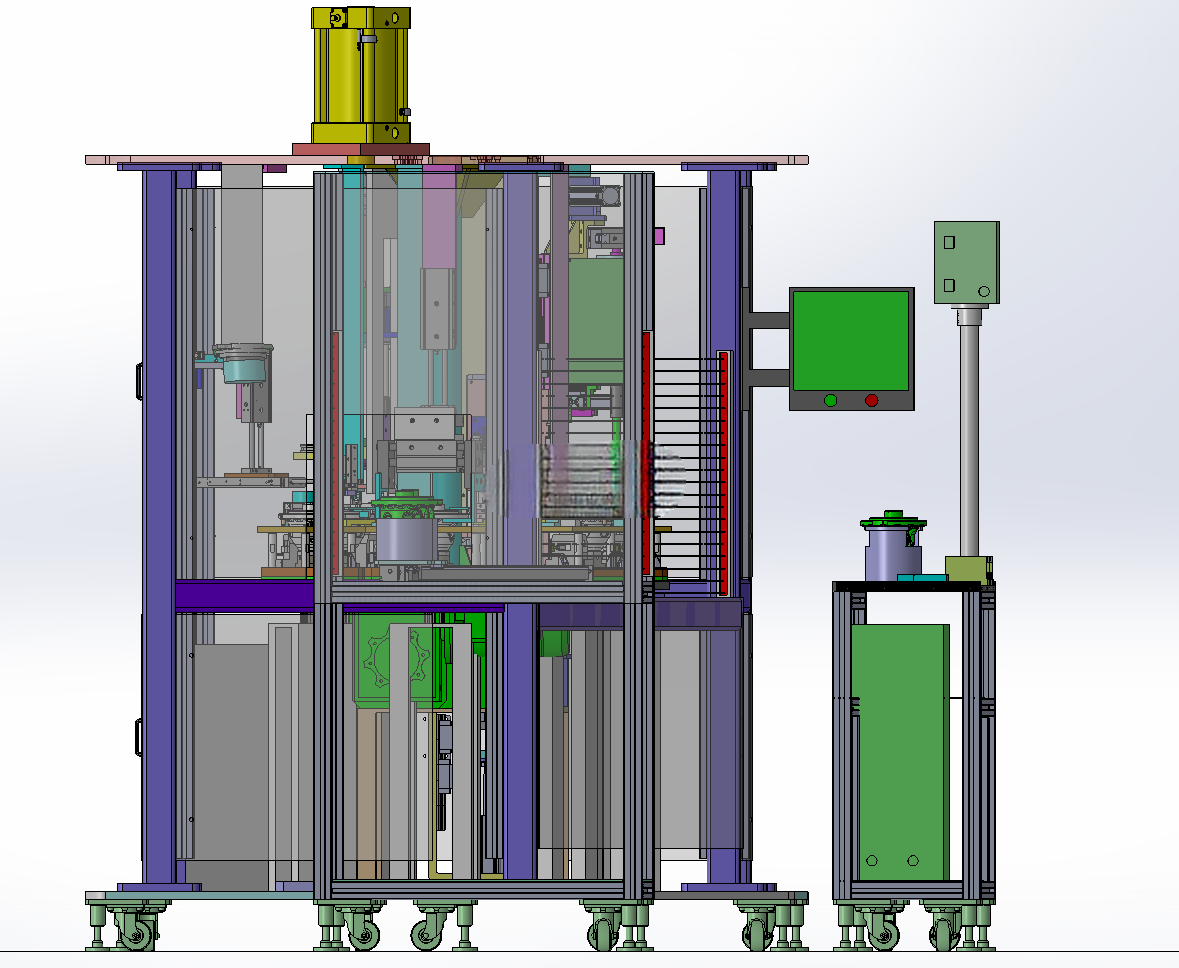Image resolution: width=1179 pixels, height=968 pixels.
Task: Select the rightmost caster wheel of side cart
Action: pyautogui.click(x=945, y=934)
